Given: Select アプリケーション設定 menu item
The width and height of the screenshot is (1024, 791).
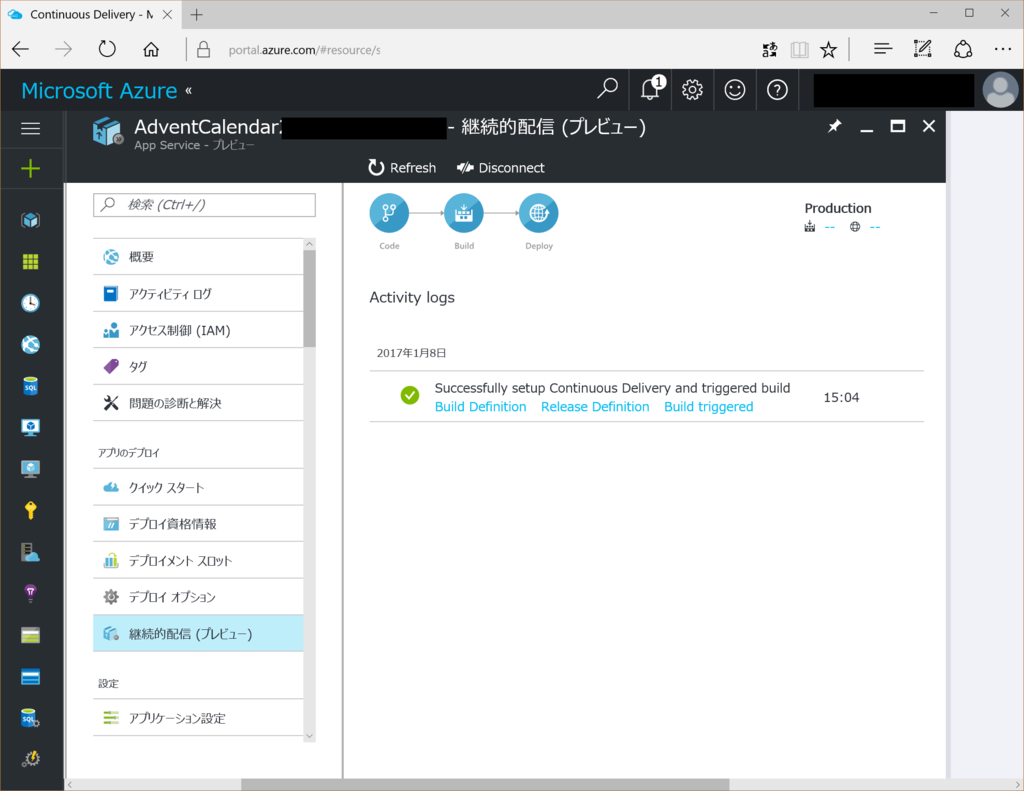Looking at the screenshot, I should 198,718.
